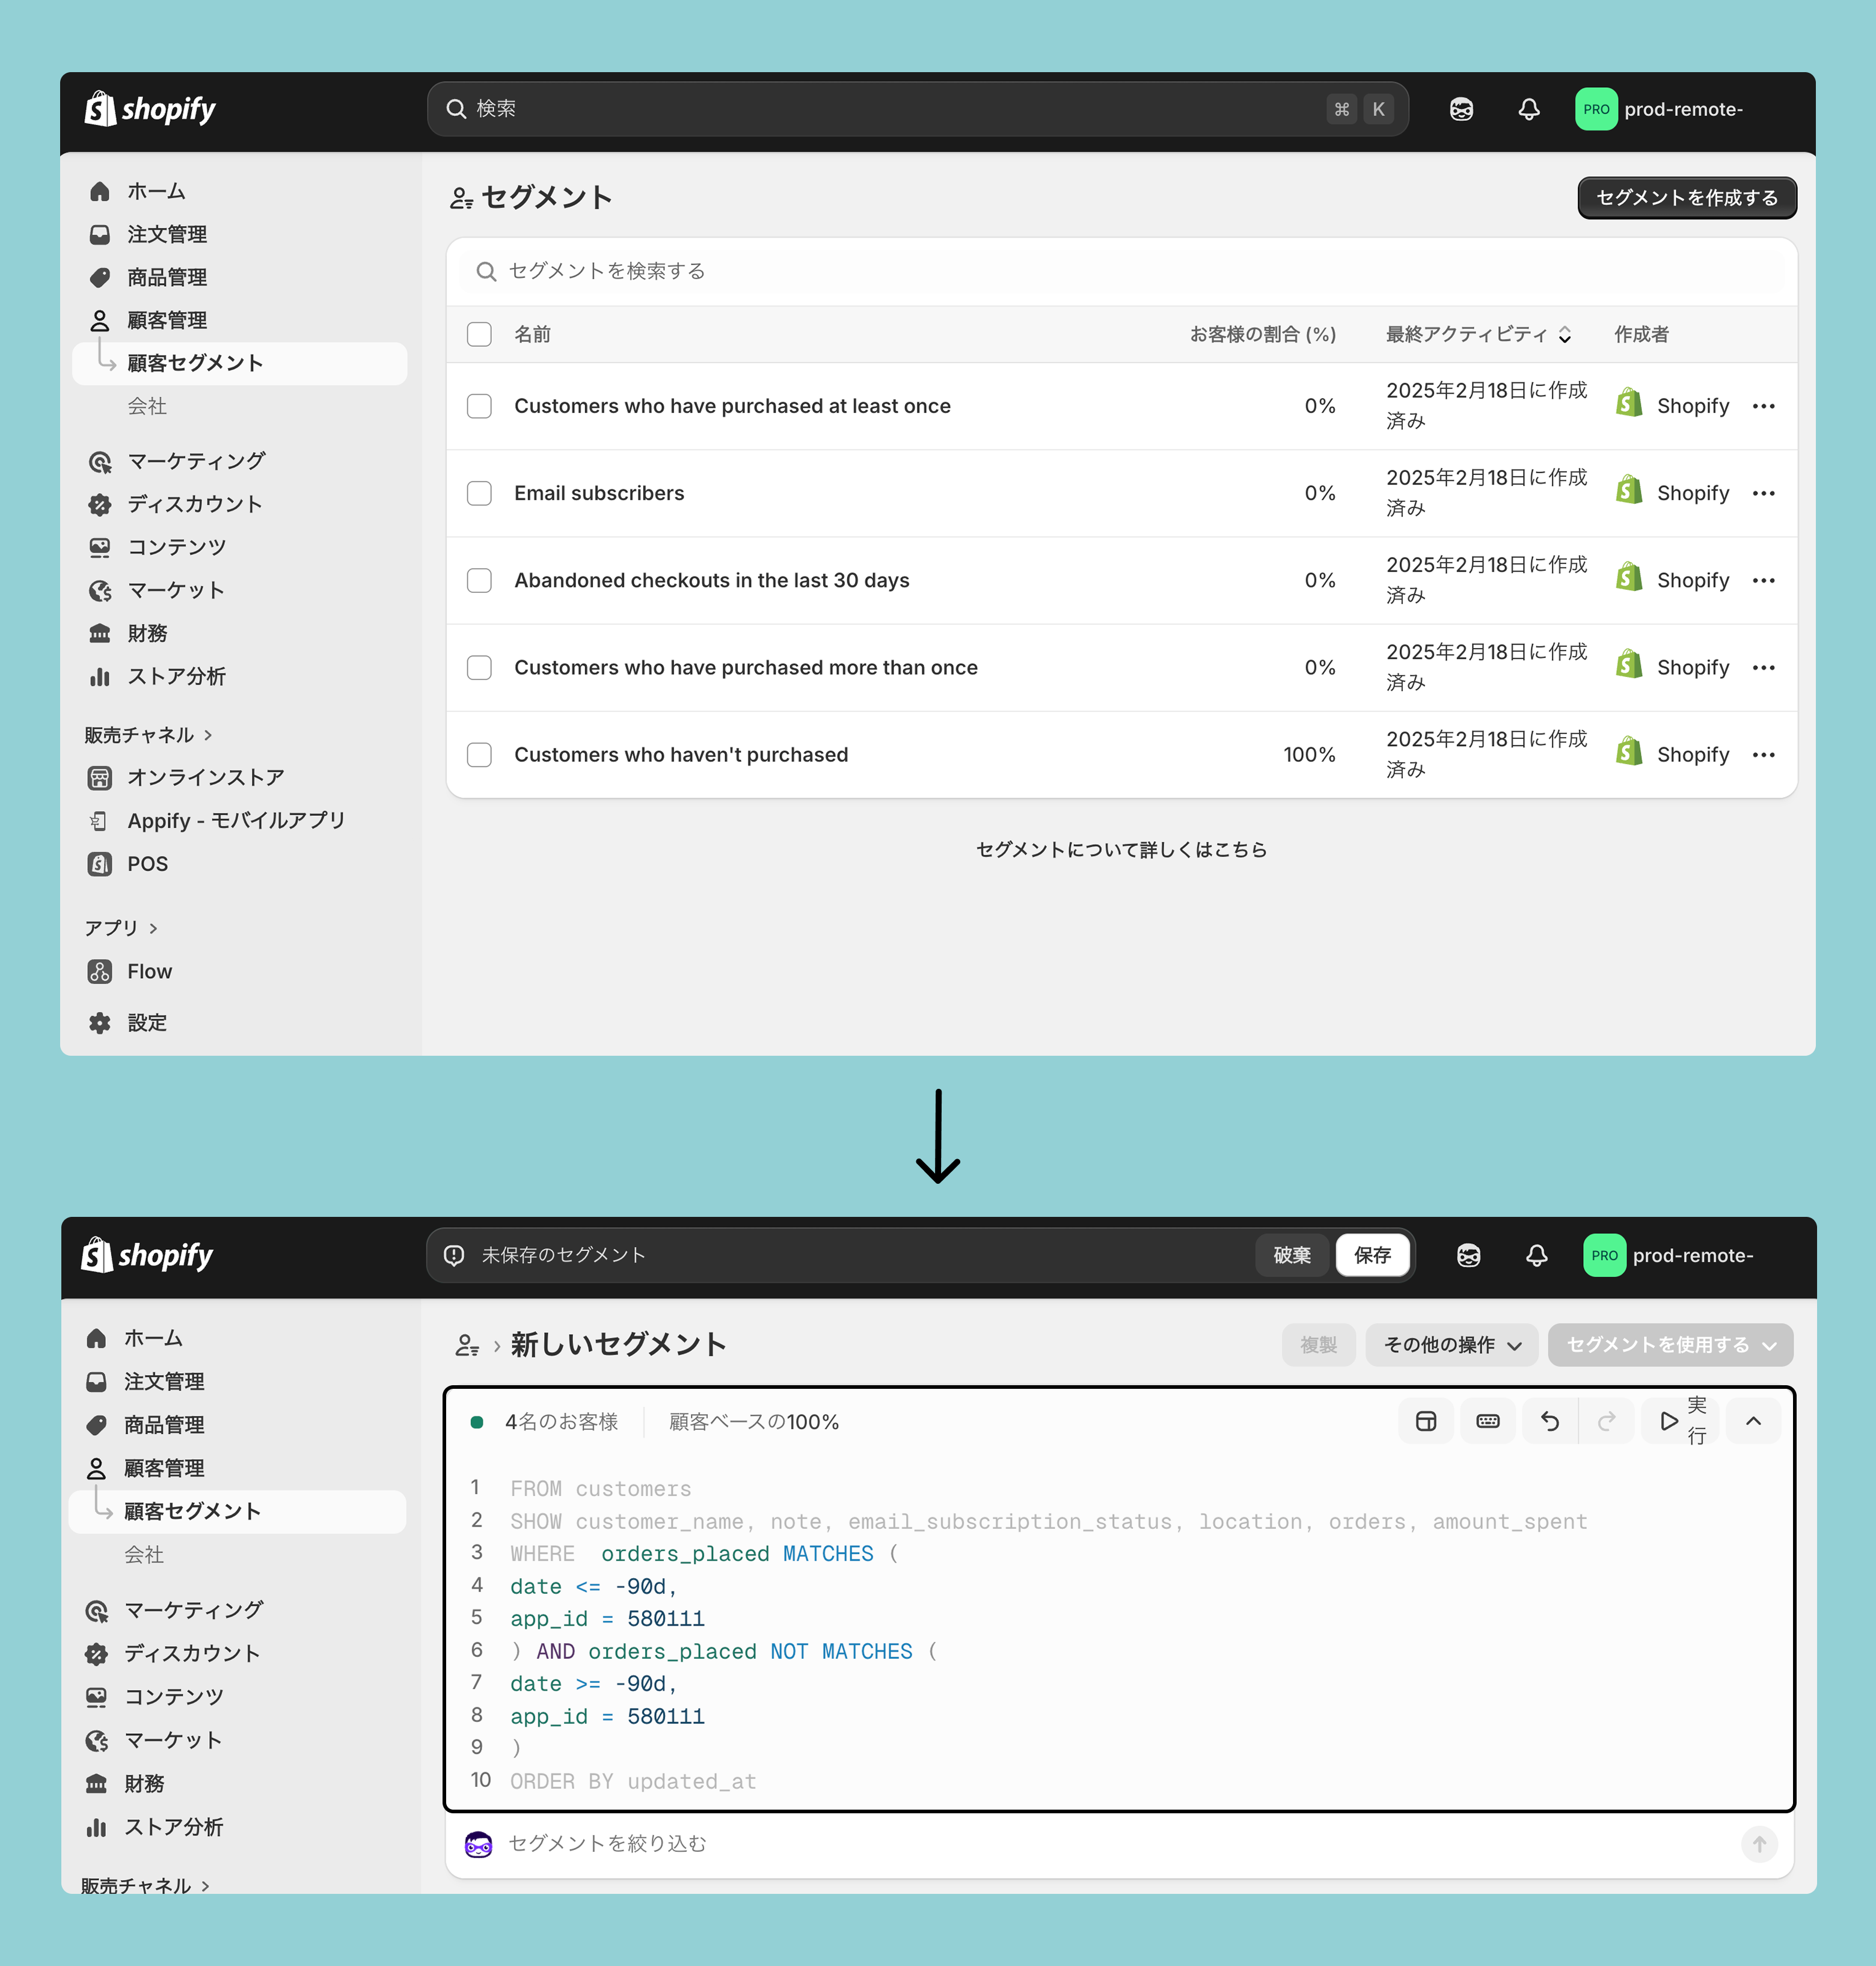Open the その他の操作 dropdown
Screen dimensions: 1876x1966
pyautogui.click(x=1451, y=1345)
